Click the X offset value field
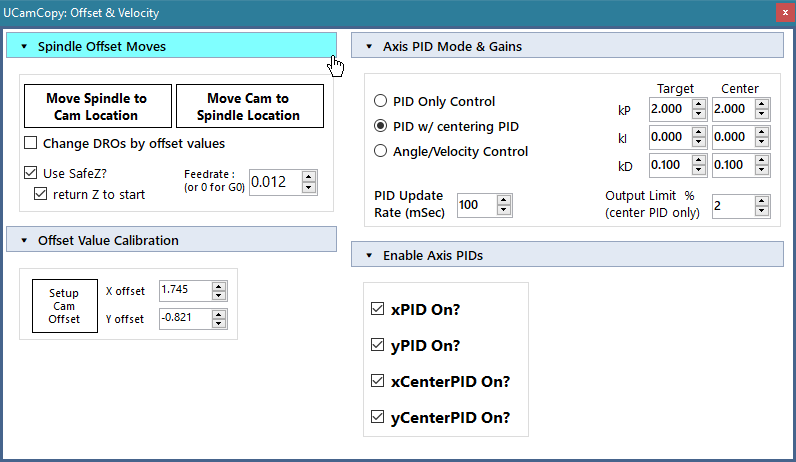 pyautogui.click(x=185, y=290)
